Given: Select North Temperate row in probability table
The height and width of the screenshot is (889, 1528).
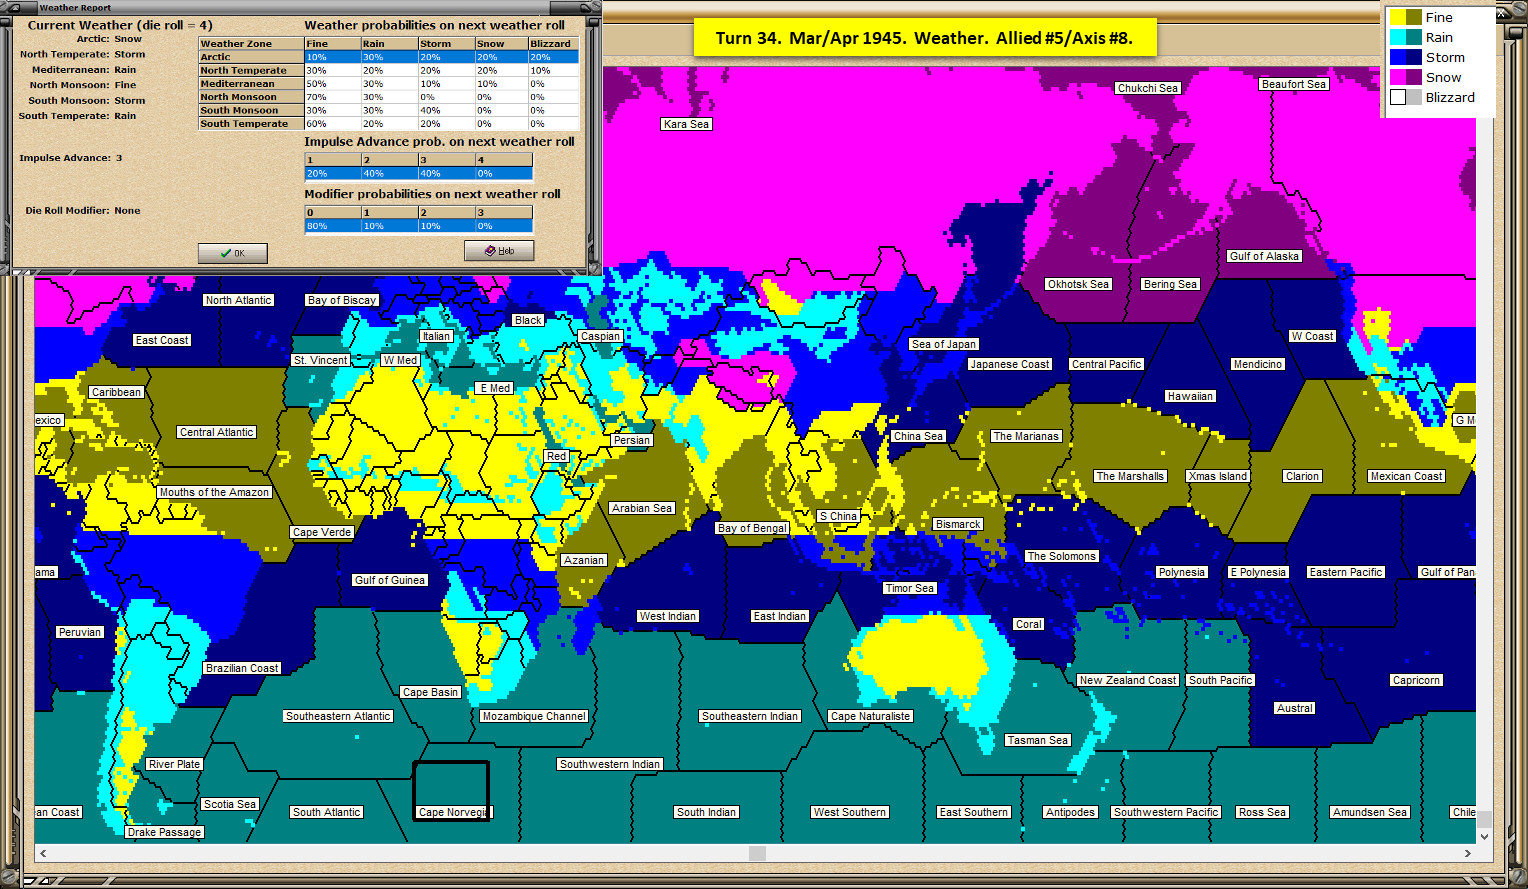Looking at the screenshot, I should click(x=389, y=70).
